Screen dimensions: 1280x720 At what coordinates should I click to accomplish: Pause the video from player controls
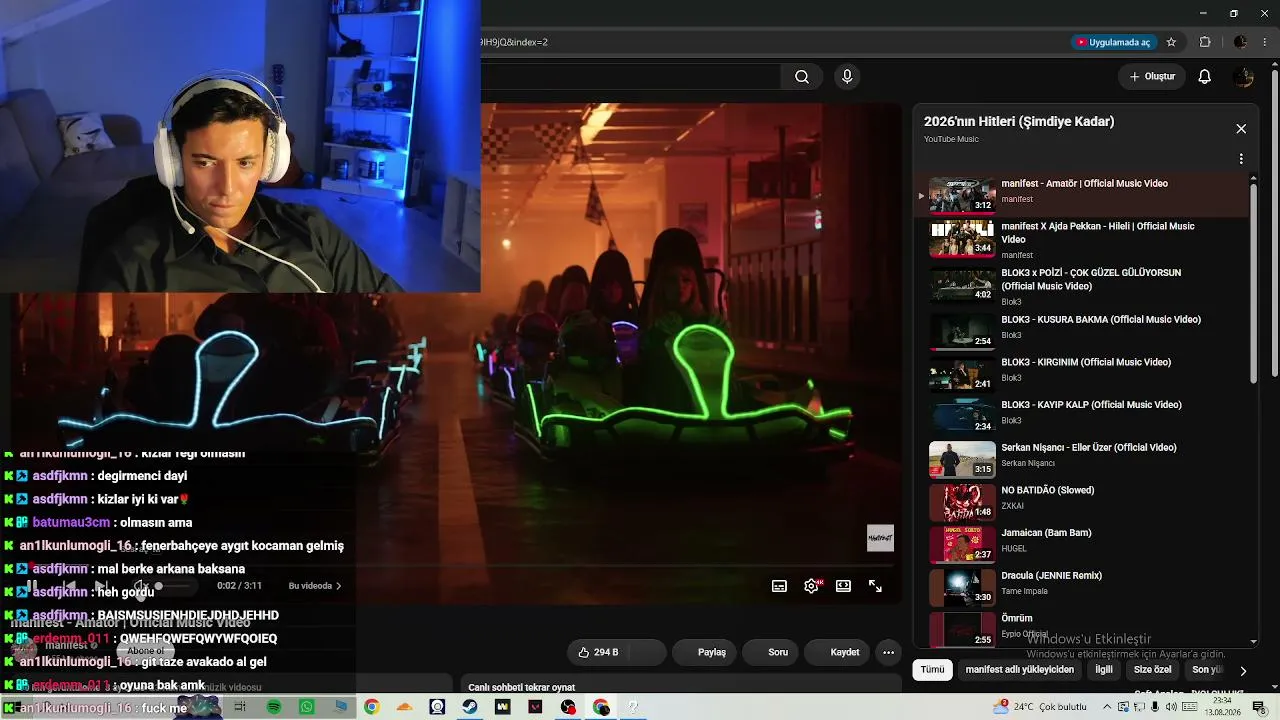31,586
